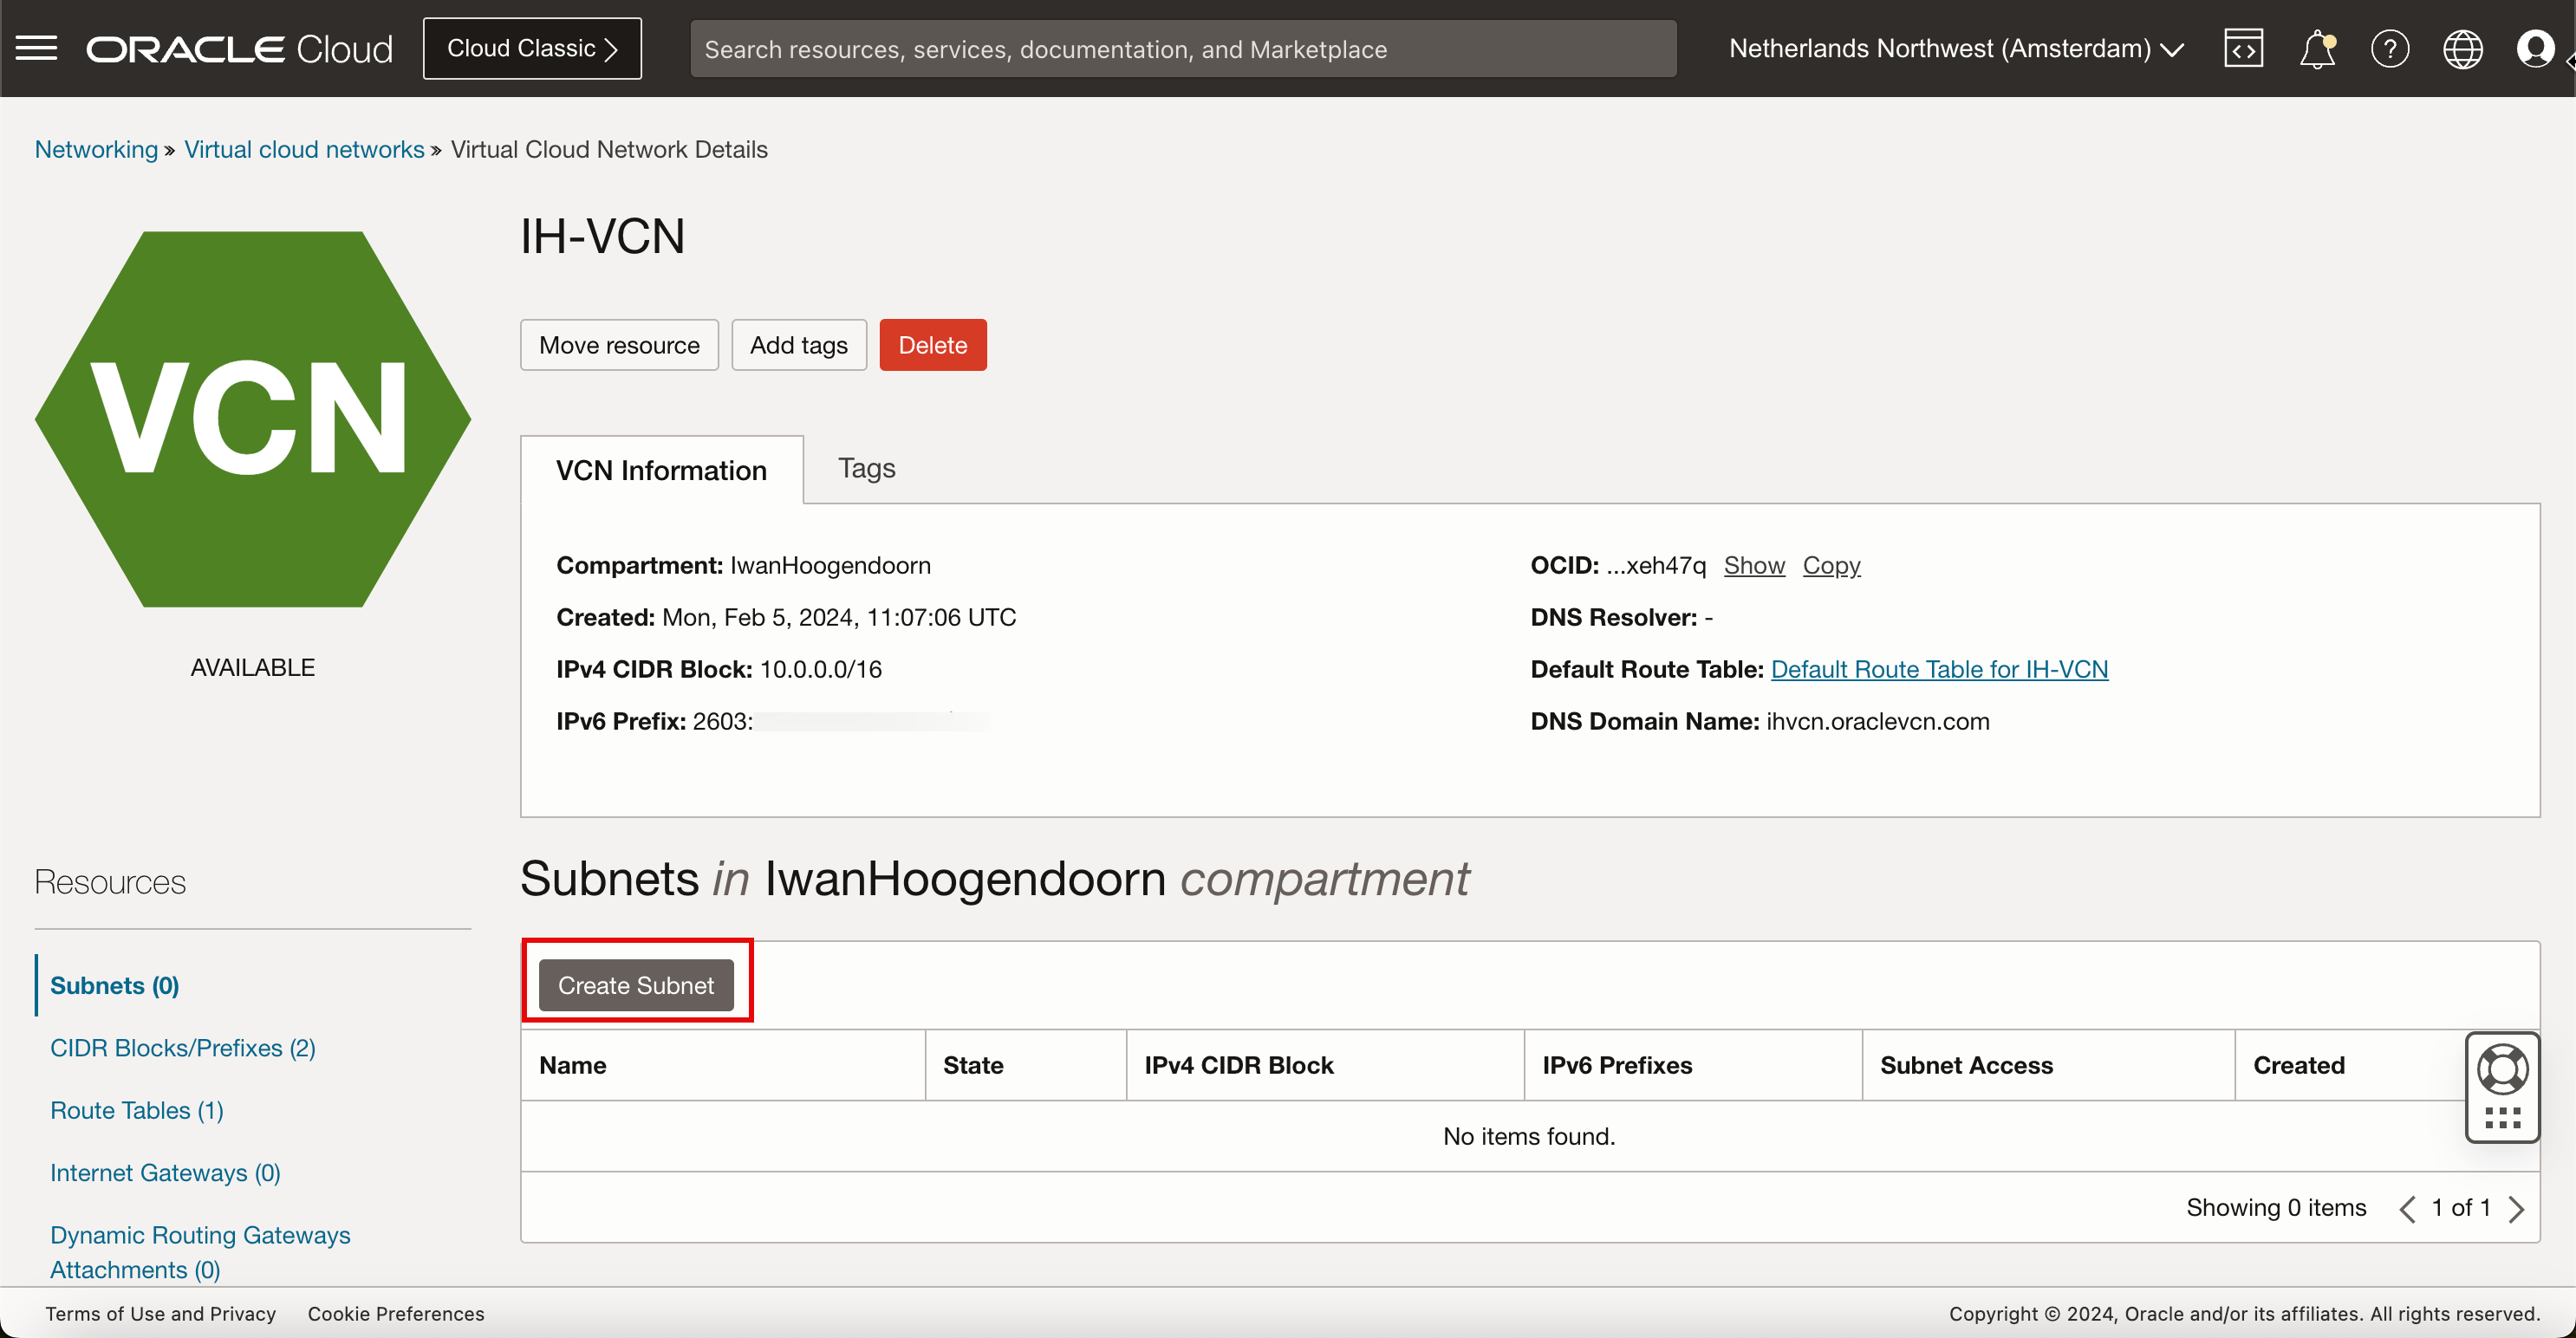Click the Cloud Classic chevron button

pos(531,48)
